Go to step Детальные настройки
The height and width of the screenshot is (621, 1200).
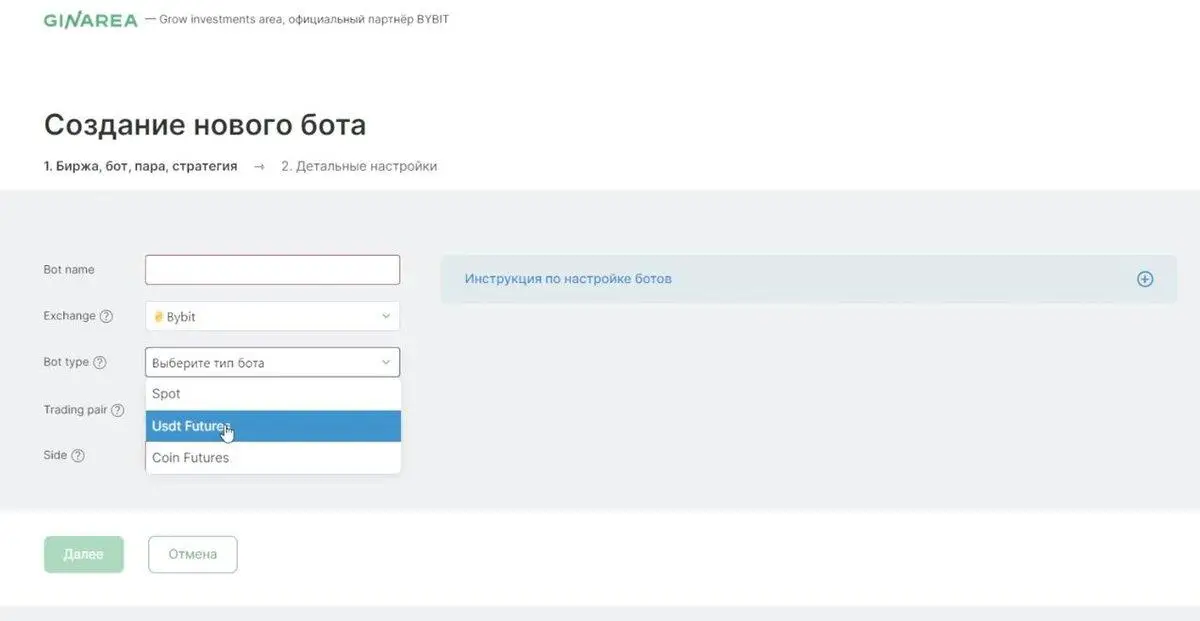(360, 166)
